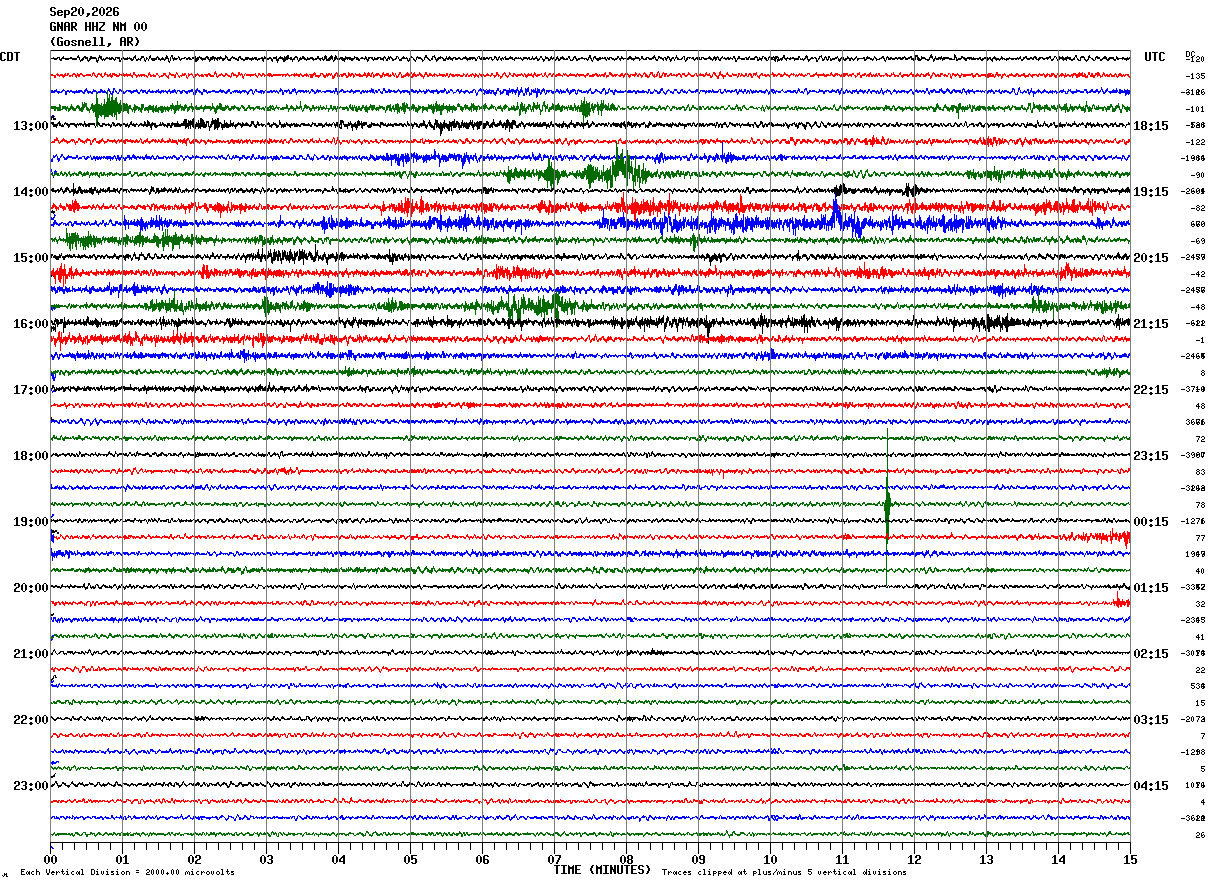Click the Traces clipped footnote text
Viewport: 1210px width, 886px height.
[784, 872]
